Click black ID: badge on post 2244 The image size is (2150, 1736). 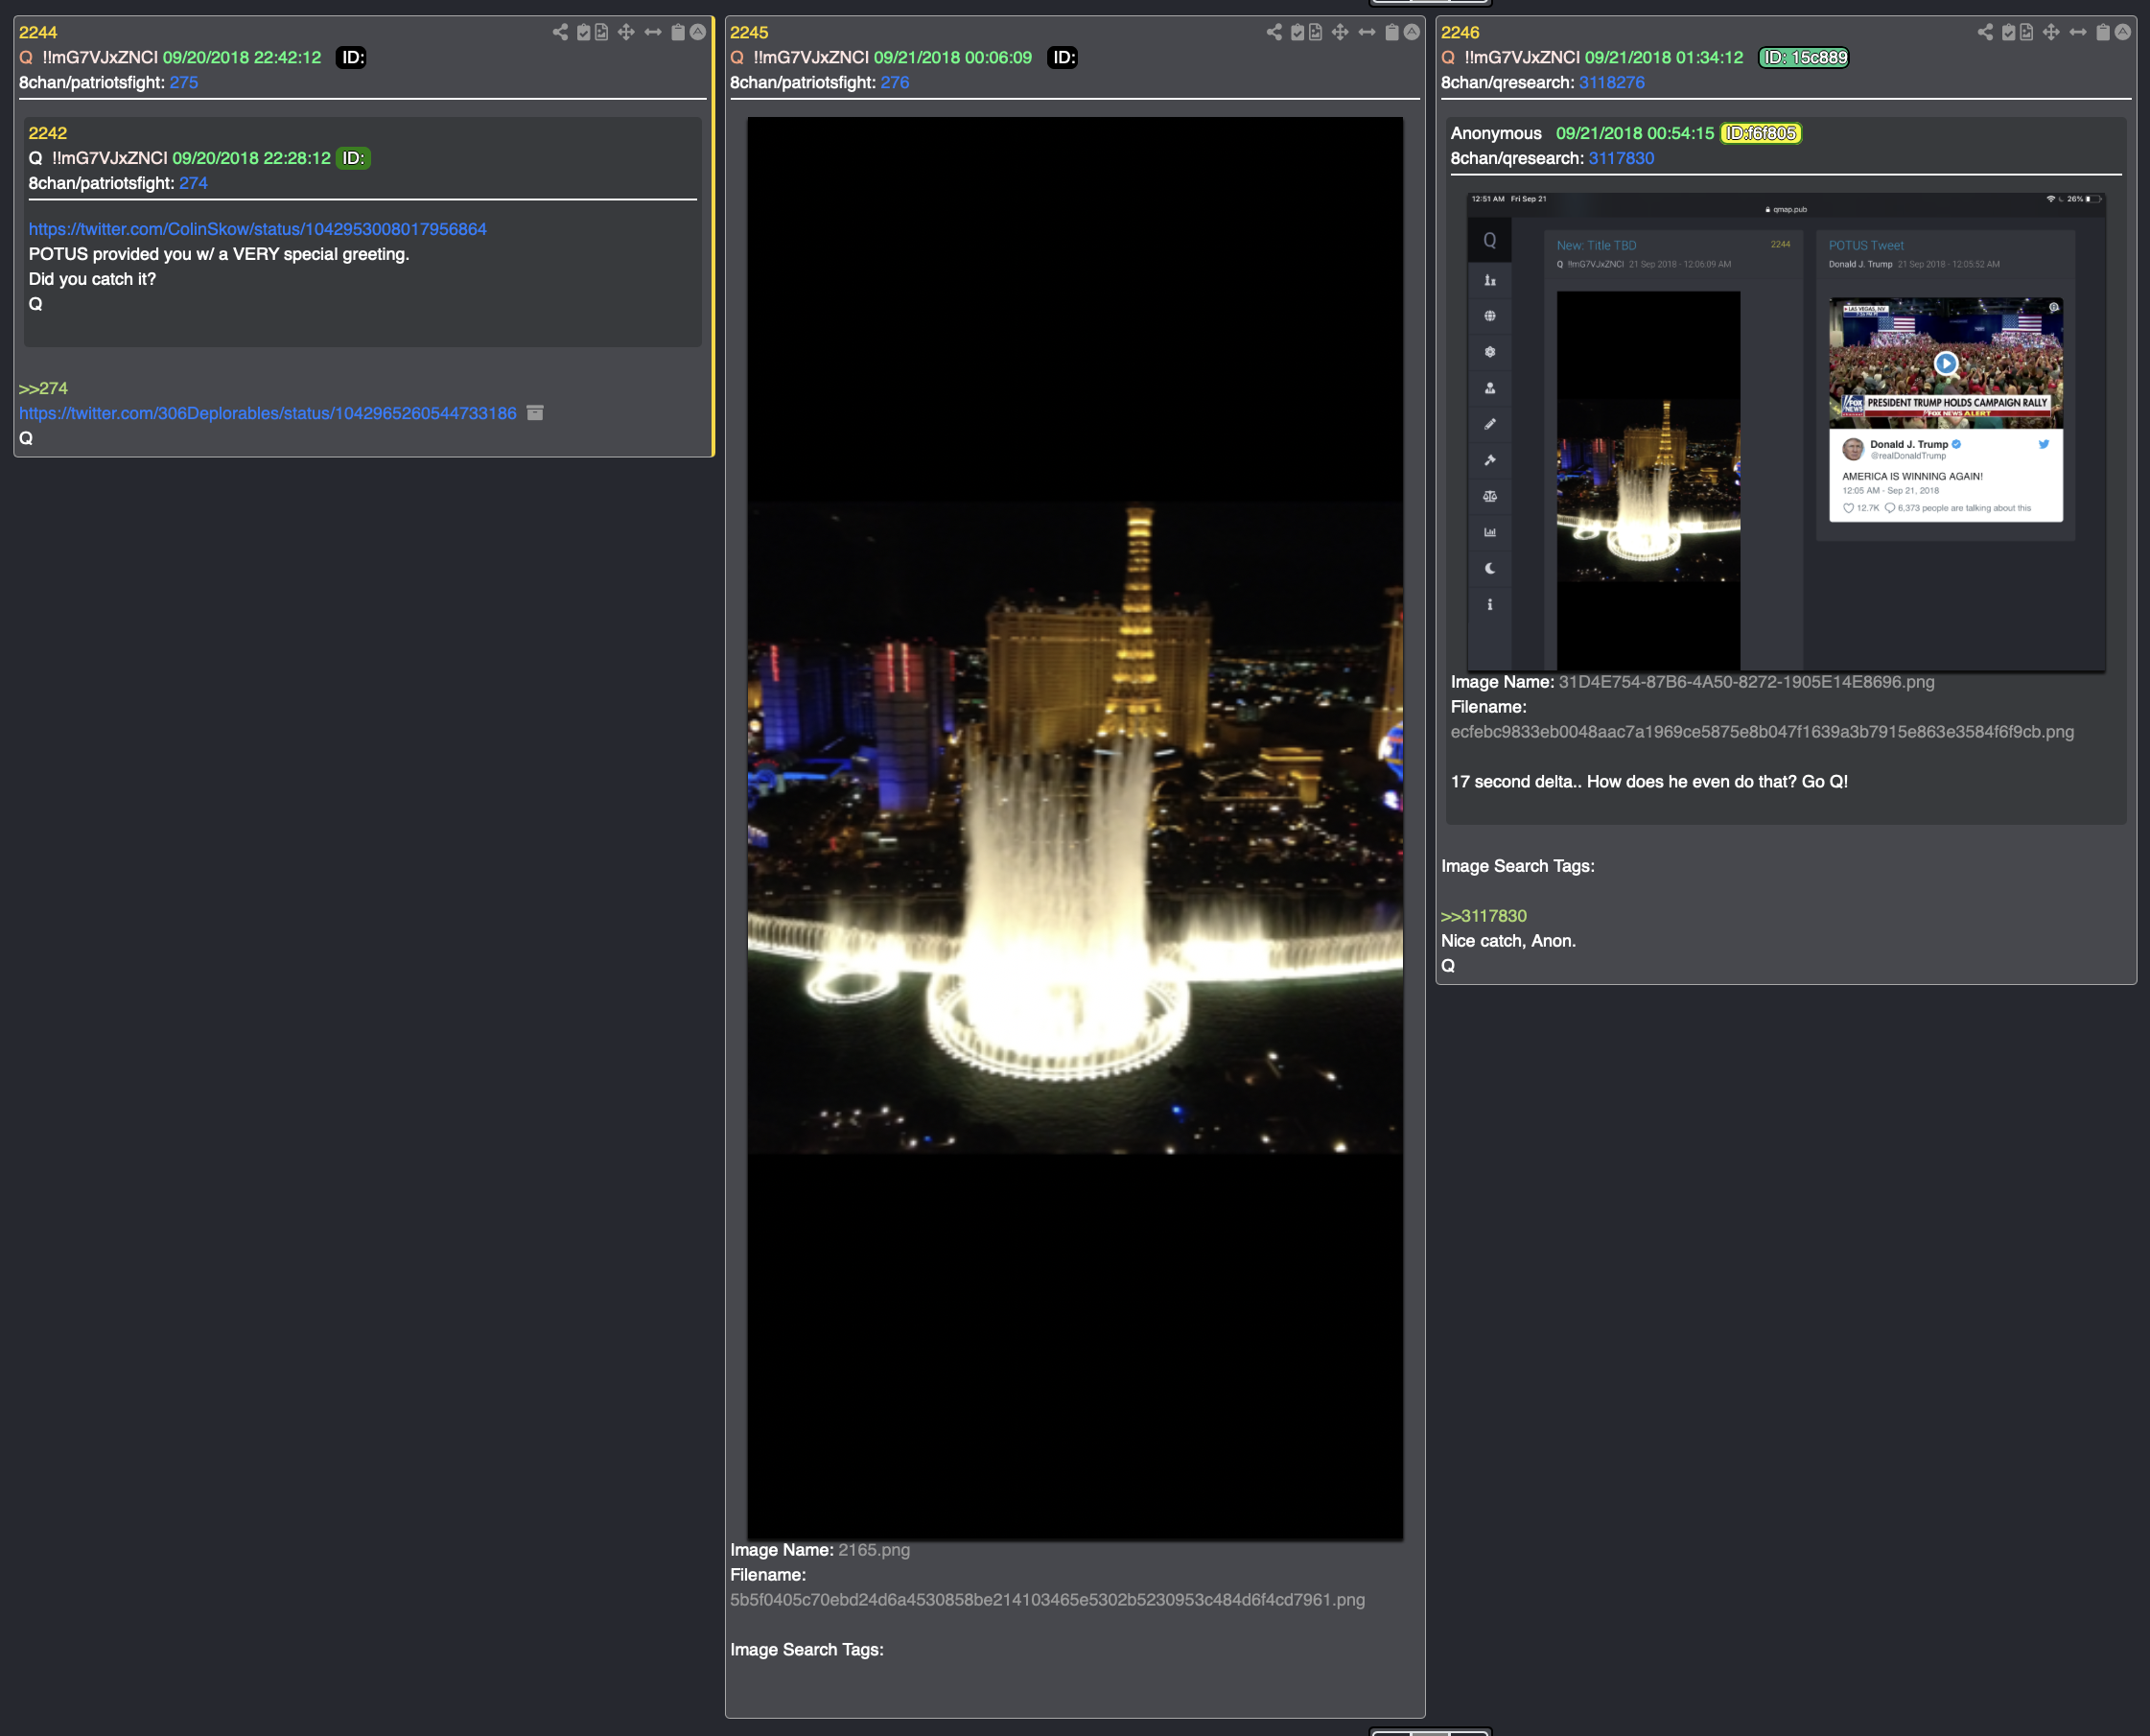[x=351, y=58]
